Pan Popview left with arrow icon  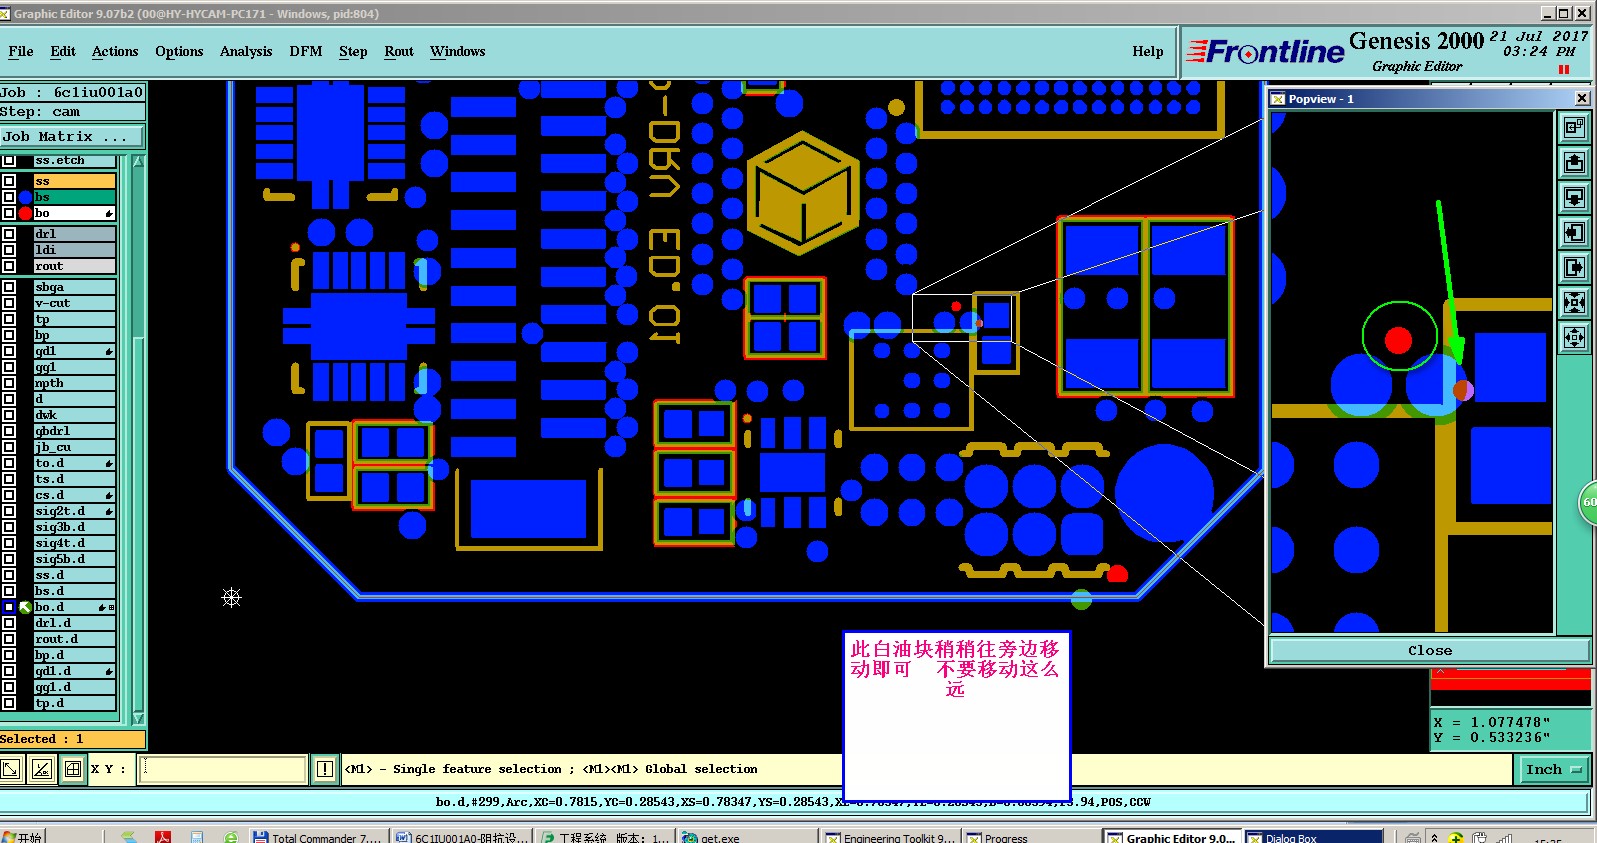click(x=1574, y=232)
